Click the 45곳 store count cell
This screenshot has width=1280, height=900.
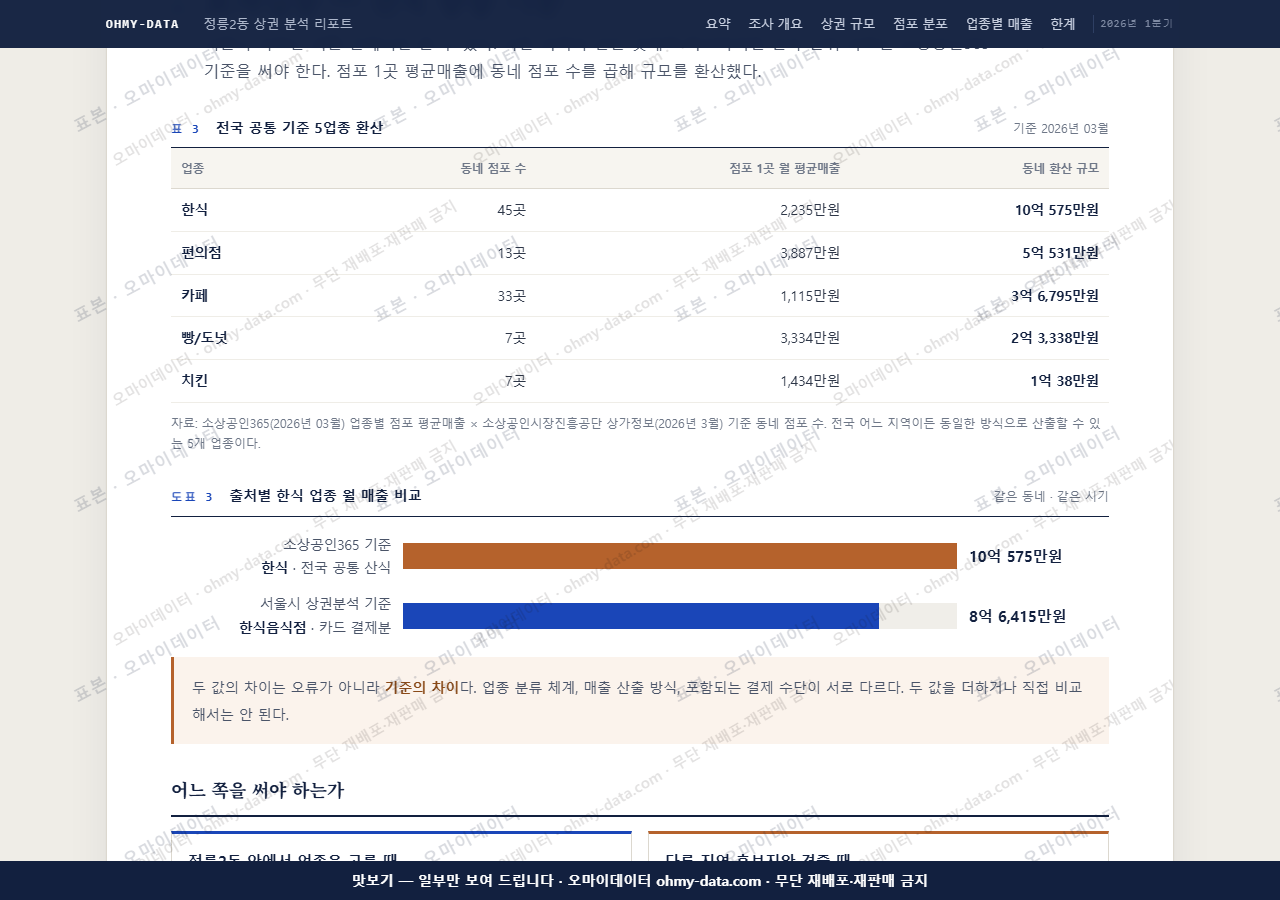click(x=511, y=210)
